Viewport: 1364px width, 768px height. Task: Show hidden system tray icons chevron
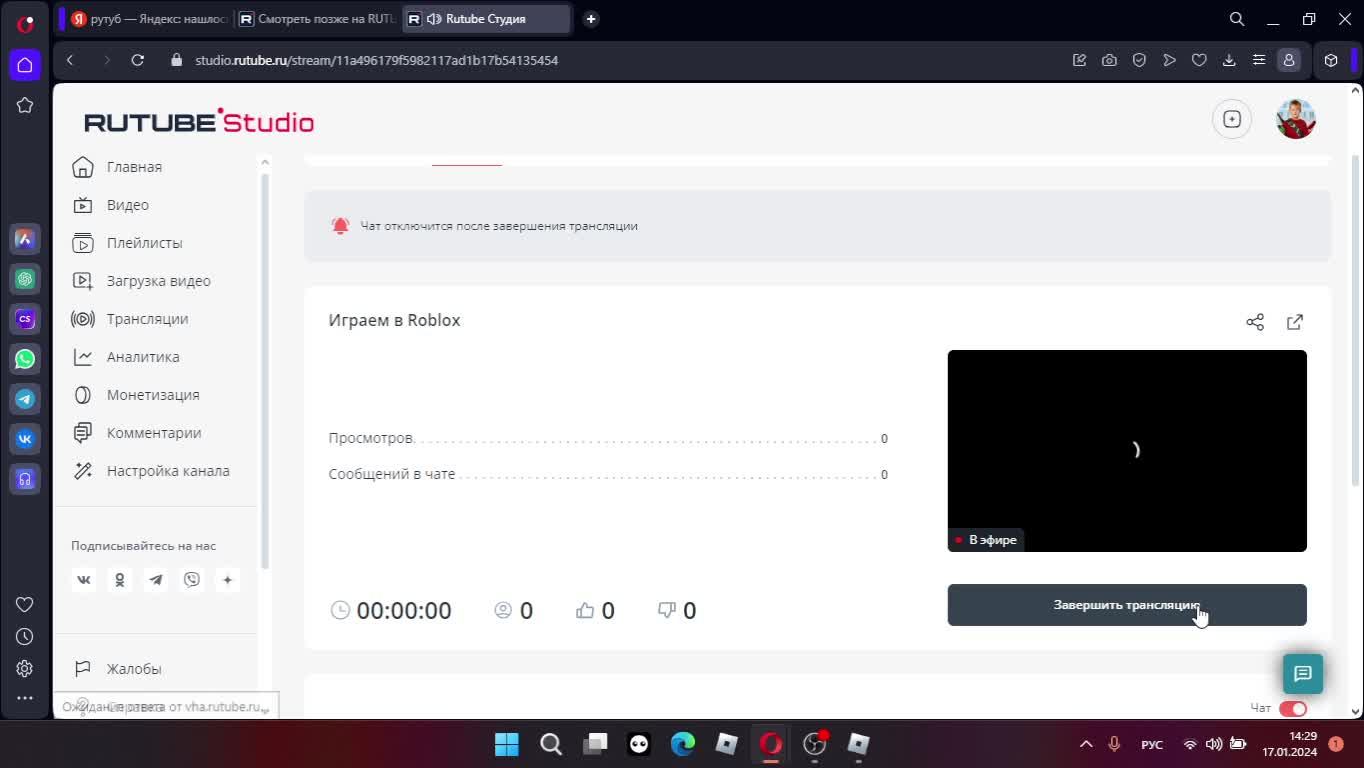click(x=1086, y=744)
